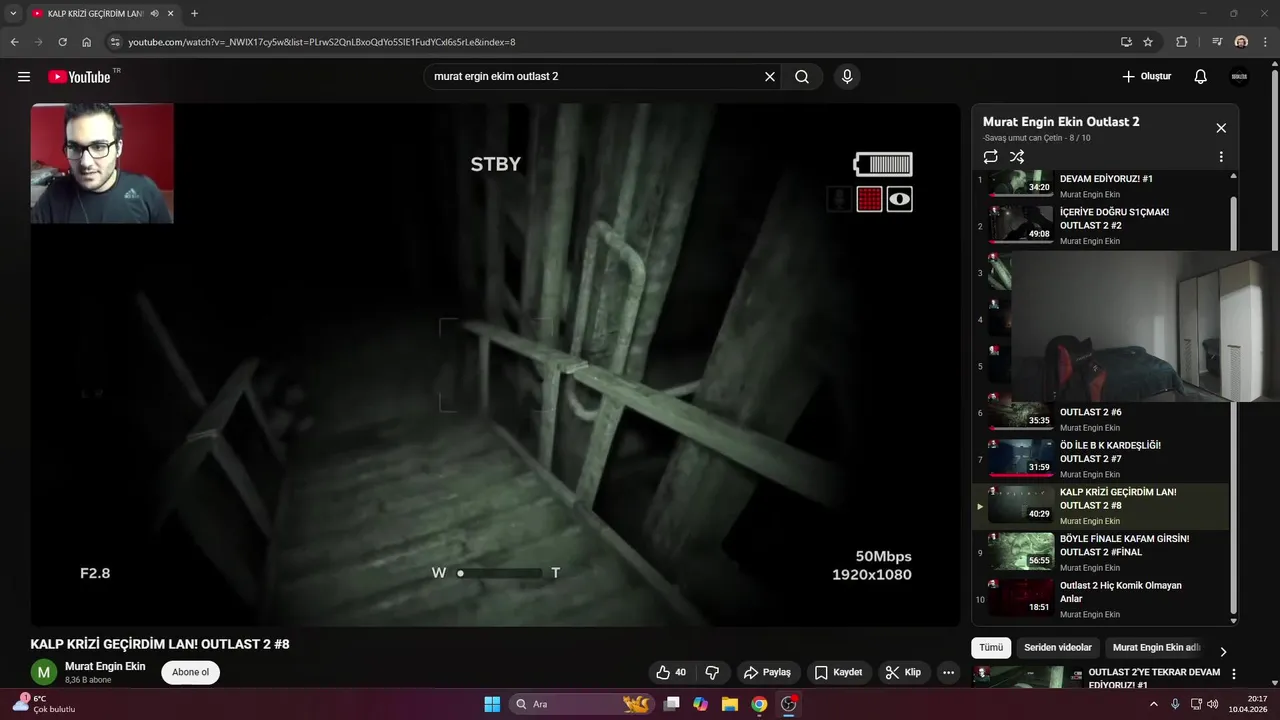Screen dimensions: 1280x720
Task: Reload the page
Action: (x=62, y=42)
